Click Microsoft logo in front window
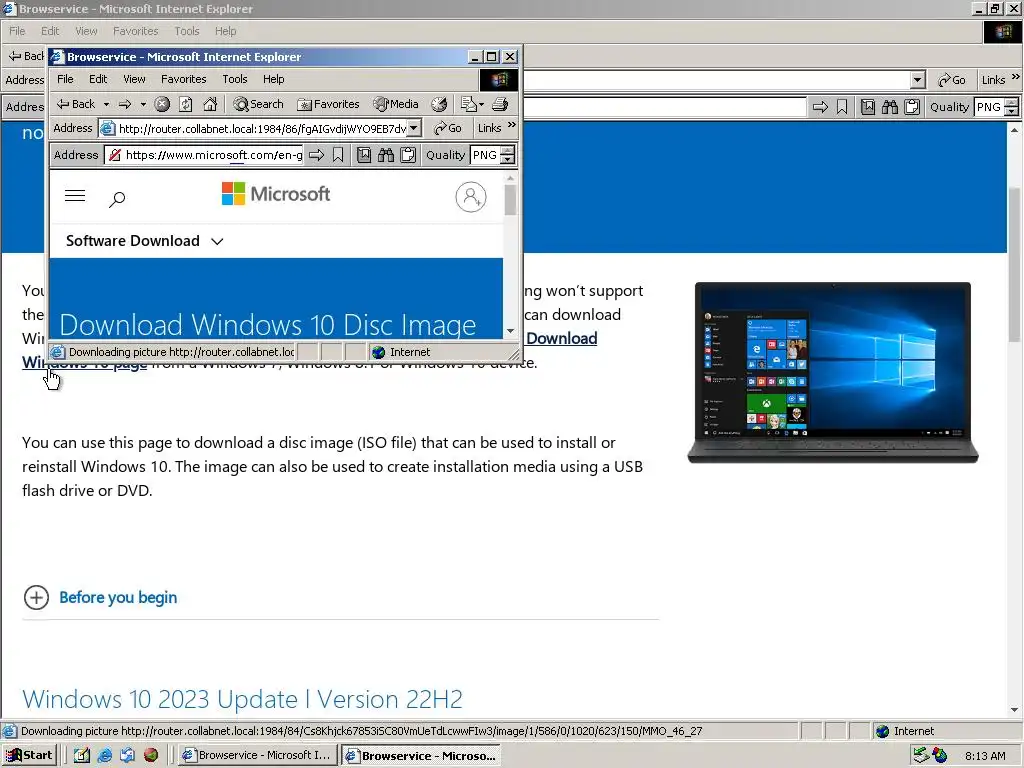The width and height of the screenshot is (1024, 768). [276, 194]
